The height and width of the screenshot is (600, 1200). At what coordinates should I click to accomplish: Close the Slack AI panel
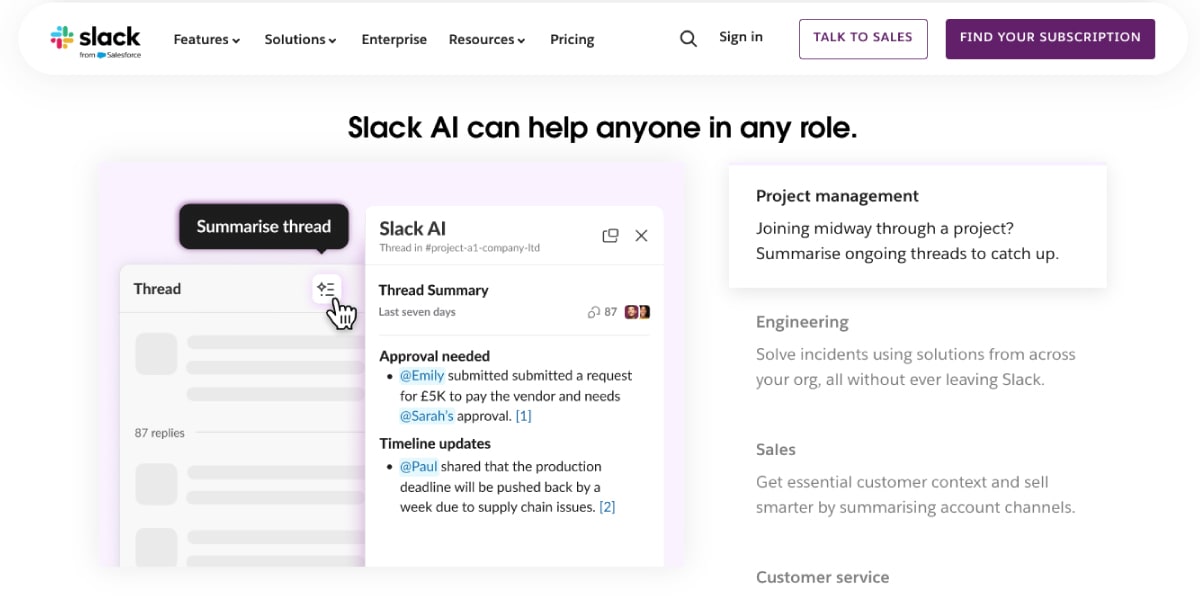pos(642,236)
